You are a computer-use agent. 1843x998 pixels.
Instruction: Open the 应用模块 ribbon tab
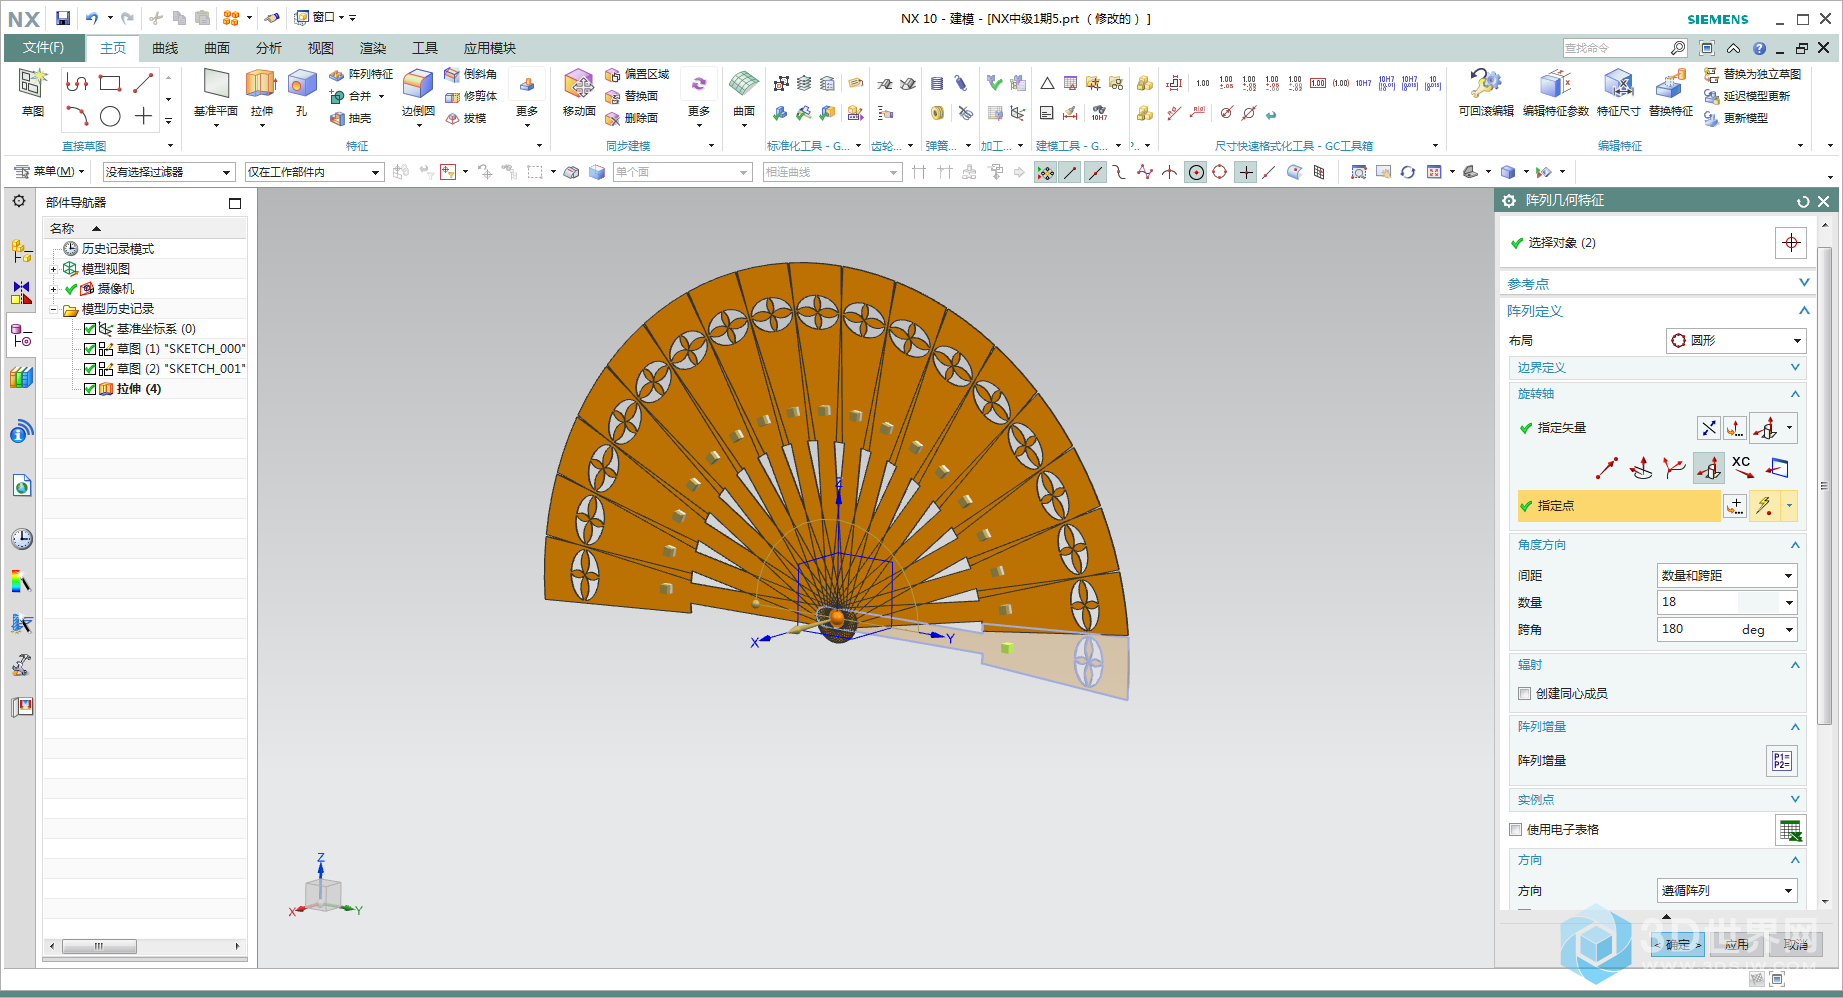[490, 48]
